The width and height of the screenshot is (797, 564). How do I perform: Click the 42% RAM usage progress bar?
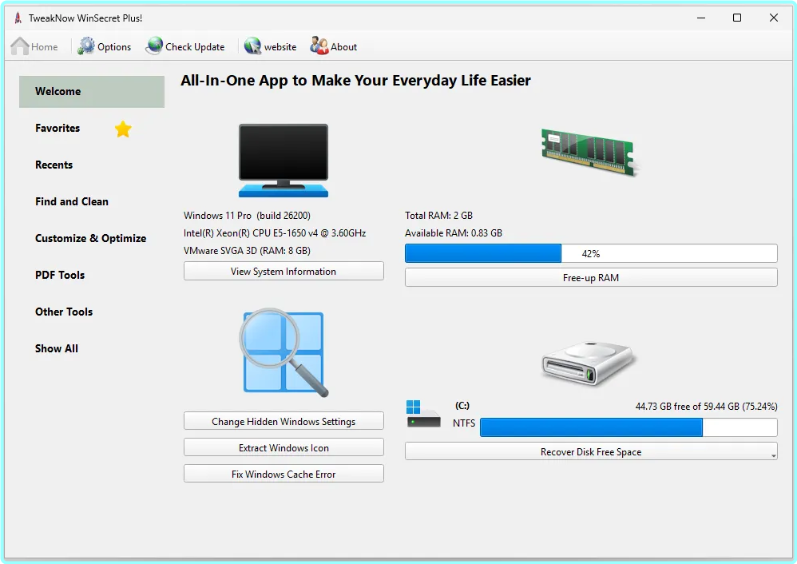tap(590, 254)
